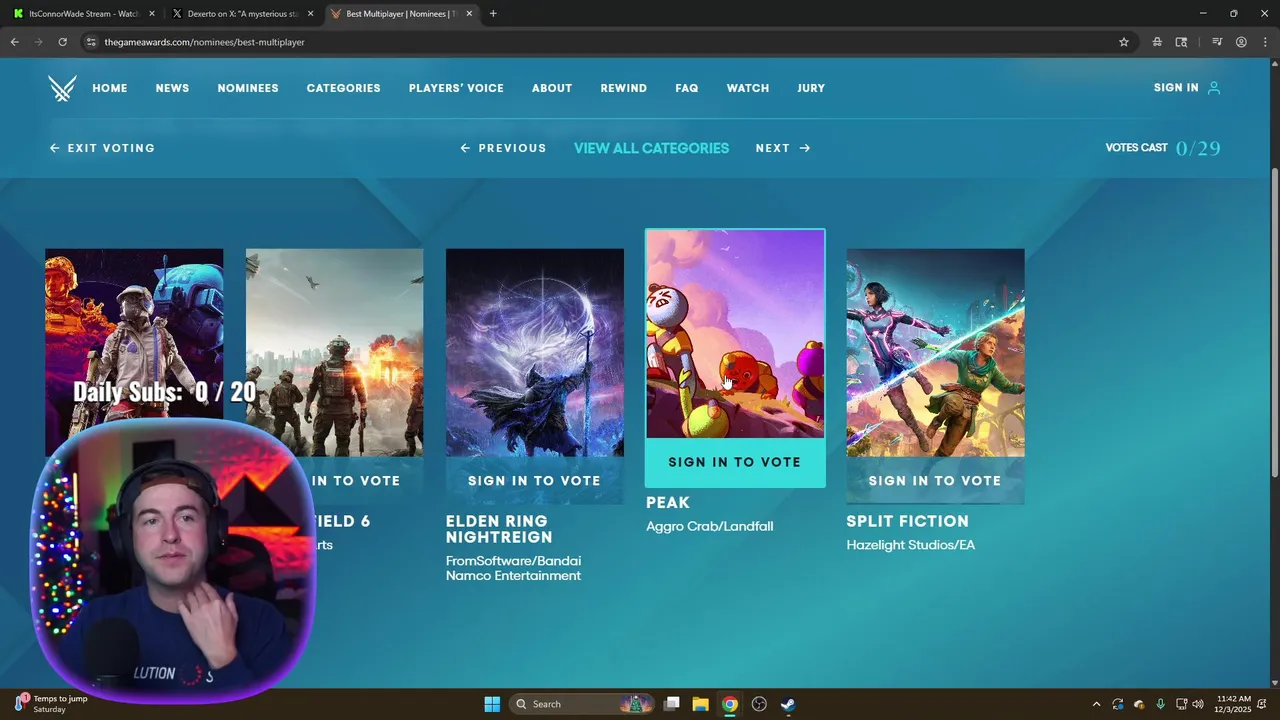The height and width of the screenshot is (720, 1280).
Task: Click the Hazelight Studios/EA text
Action: (x=911, y=545)
